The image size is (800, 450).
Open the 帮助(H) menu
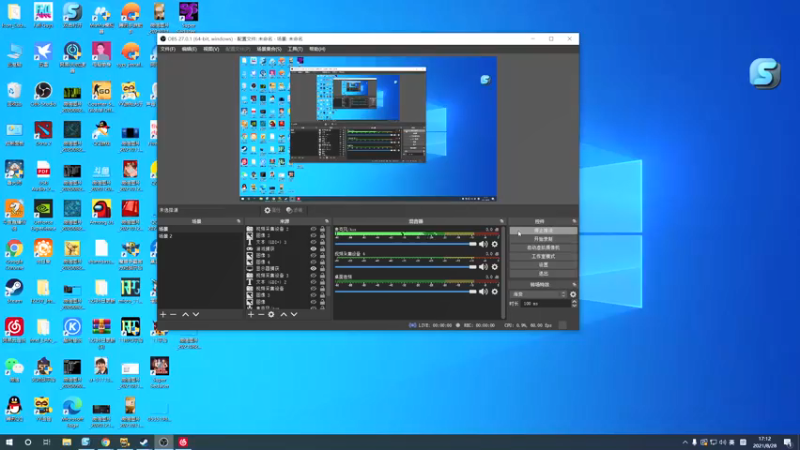(317, 49)
